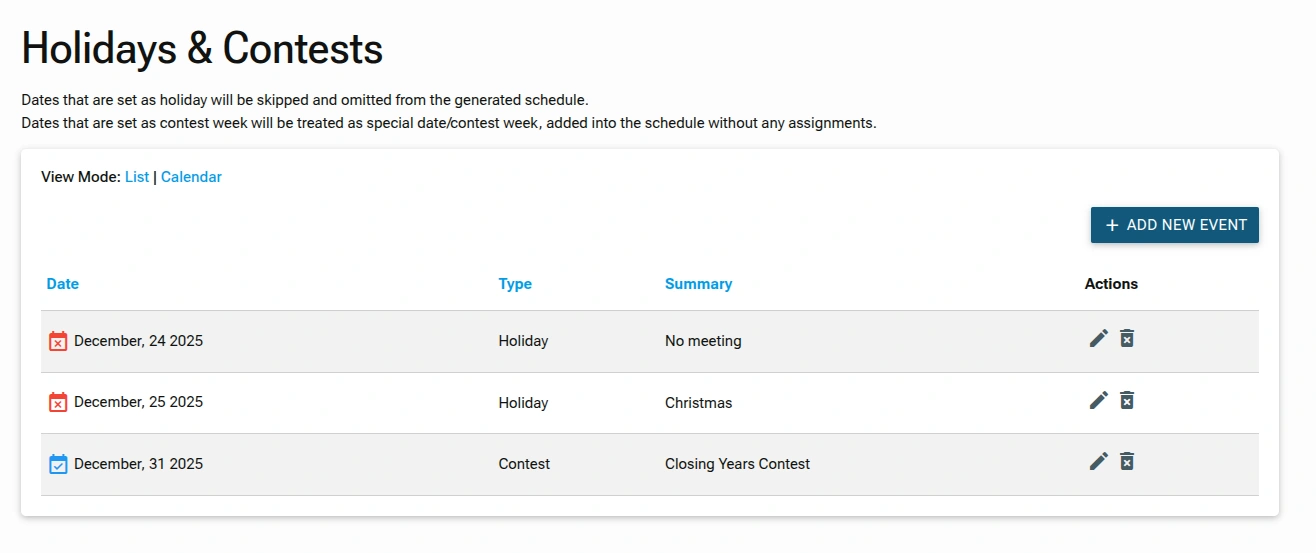The height and width of the screenshot is (553, 1316).
Task: Select the Closing Years Contest summary text
Action: point(737,464)
